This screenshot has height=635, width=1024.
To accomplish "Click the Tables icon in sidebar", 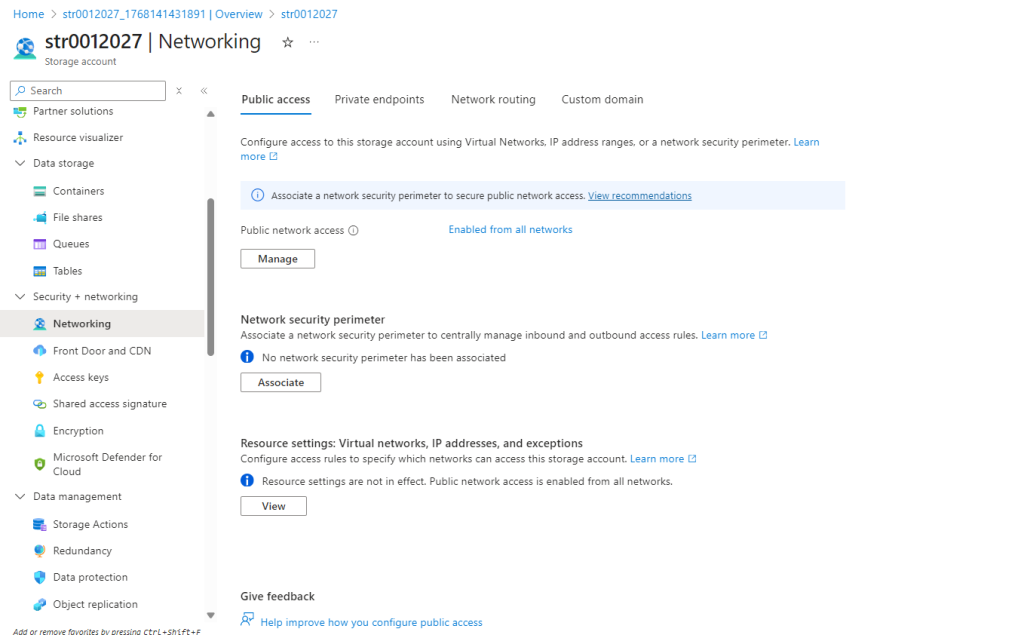I will [40, 271].
